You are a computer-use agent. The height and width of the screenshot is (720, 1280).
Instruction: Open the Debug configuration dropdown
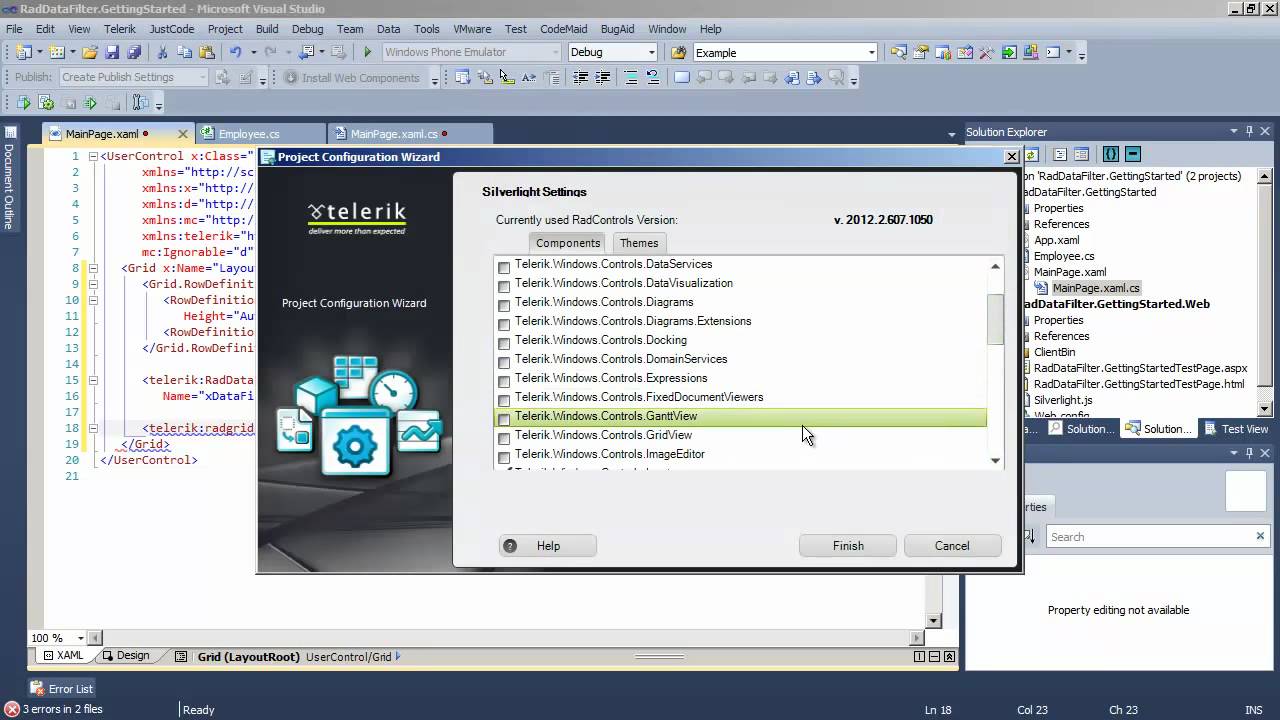(x=651, y=52)
